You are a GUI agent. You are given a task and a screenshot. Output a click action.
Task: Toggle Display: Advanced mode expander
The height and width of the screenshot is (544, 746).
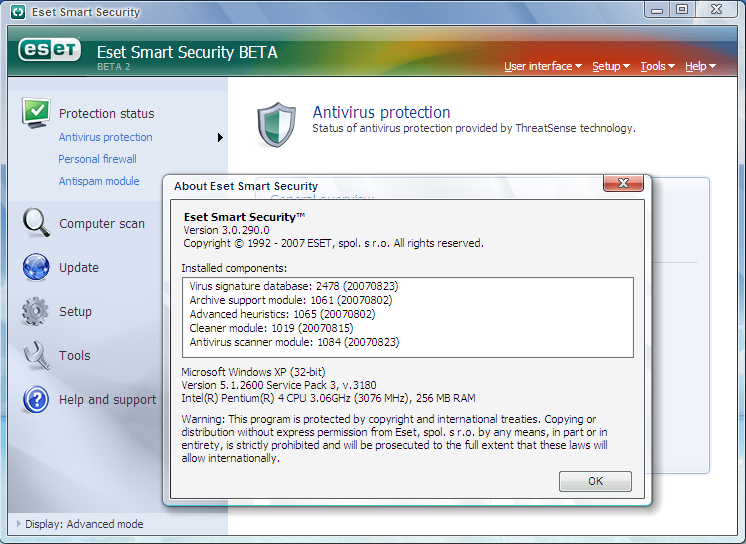[20, 524]
